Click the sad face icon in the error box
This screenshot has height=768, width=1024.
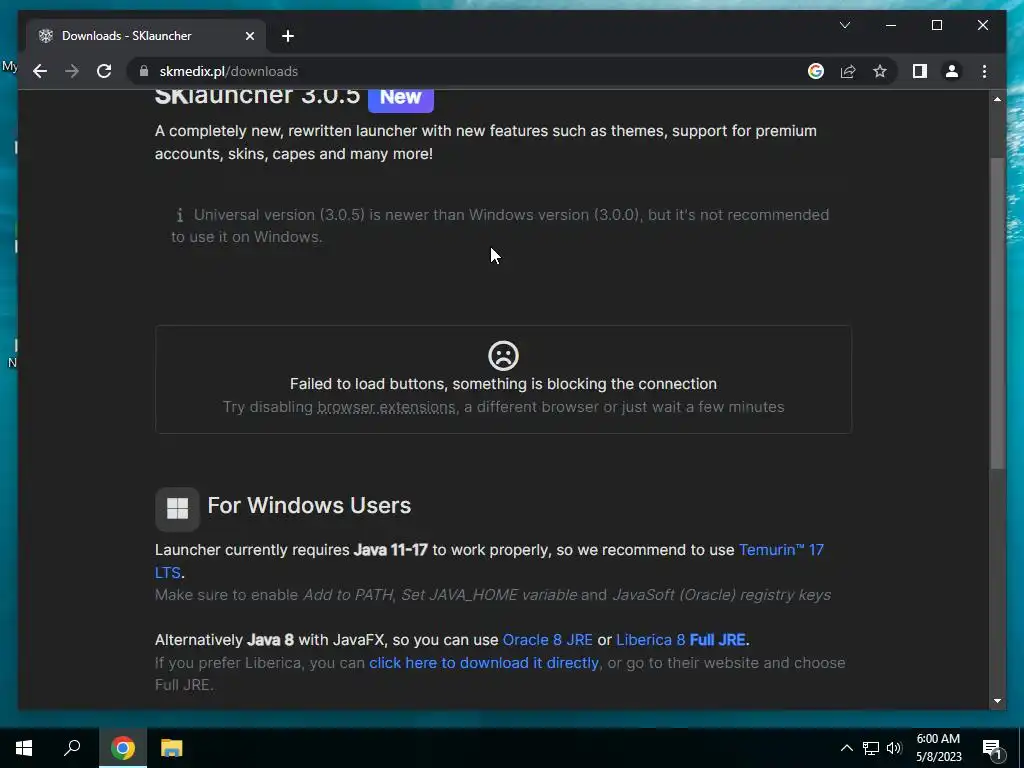click(x=503, y=356)
